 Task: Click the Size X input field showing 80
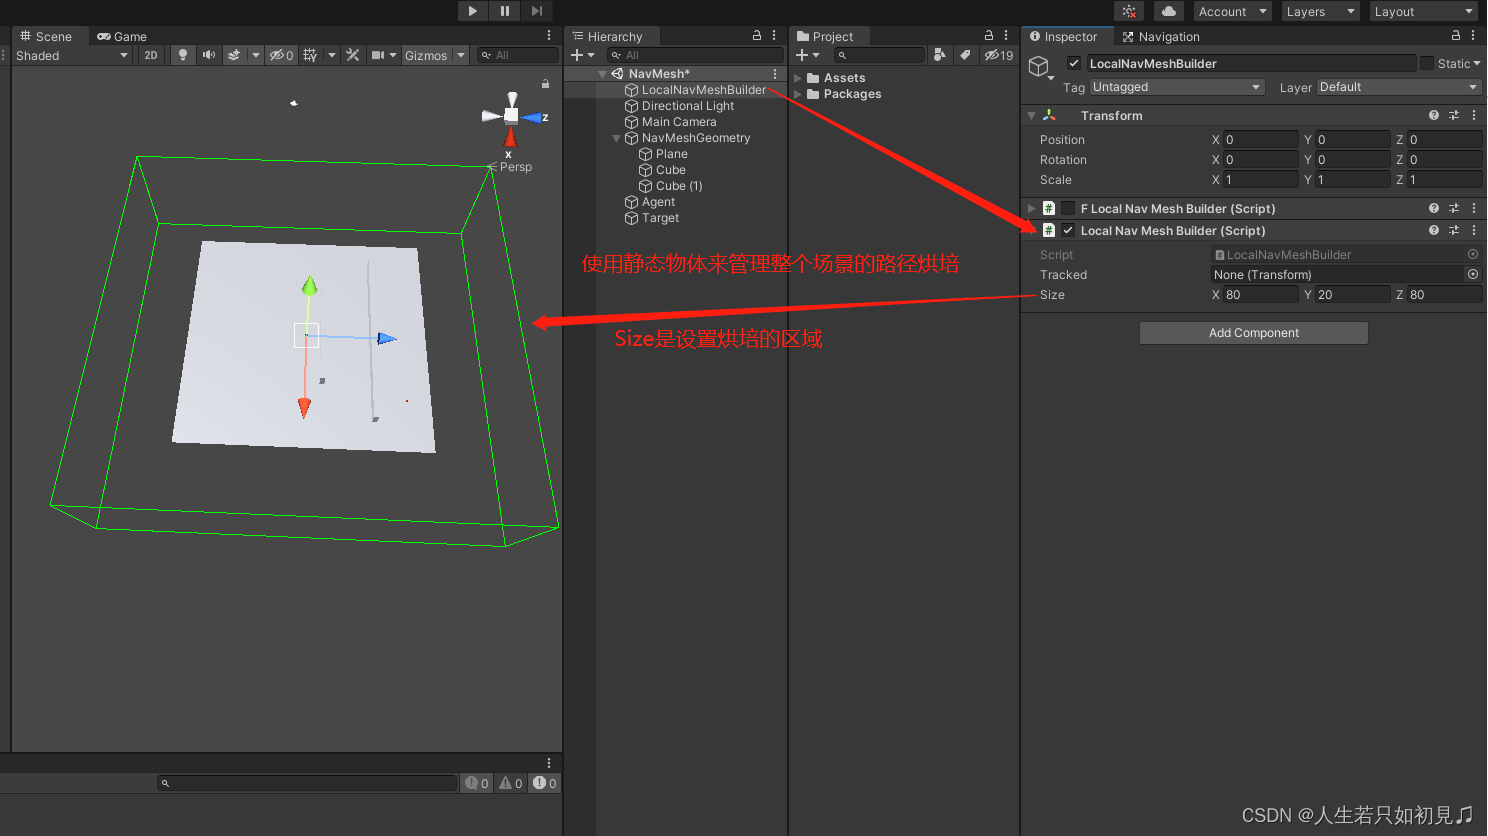(1260, 294)
